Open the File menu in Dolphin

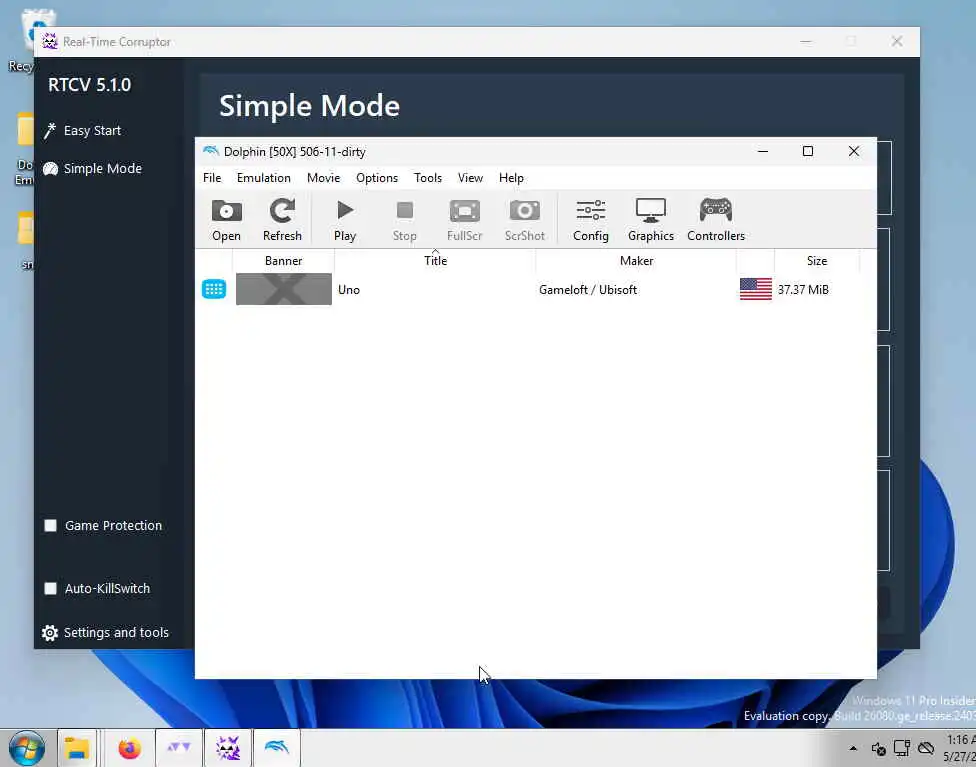(212, 178)
